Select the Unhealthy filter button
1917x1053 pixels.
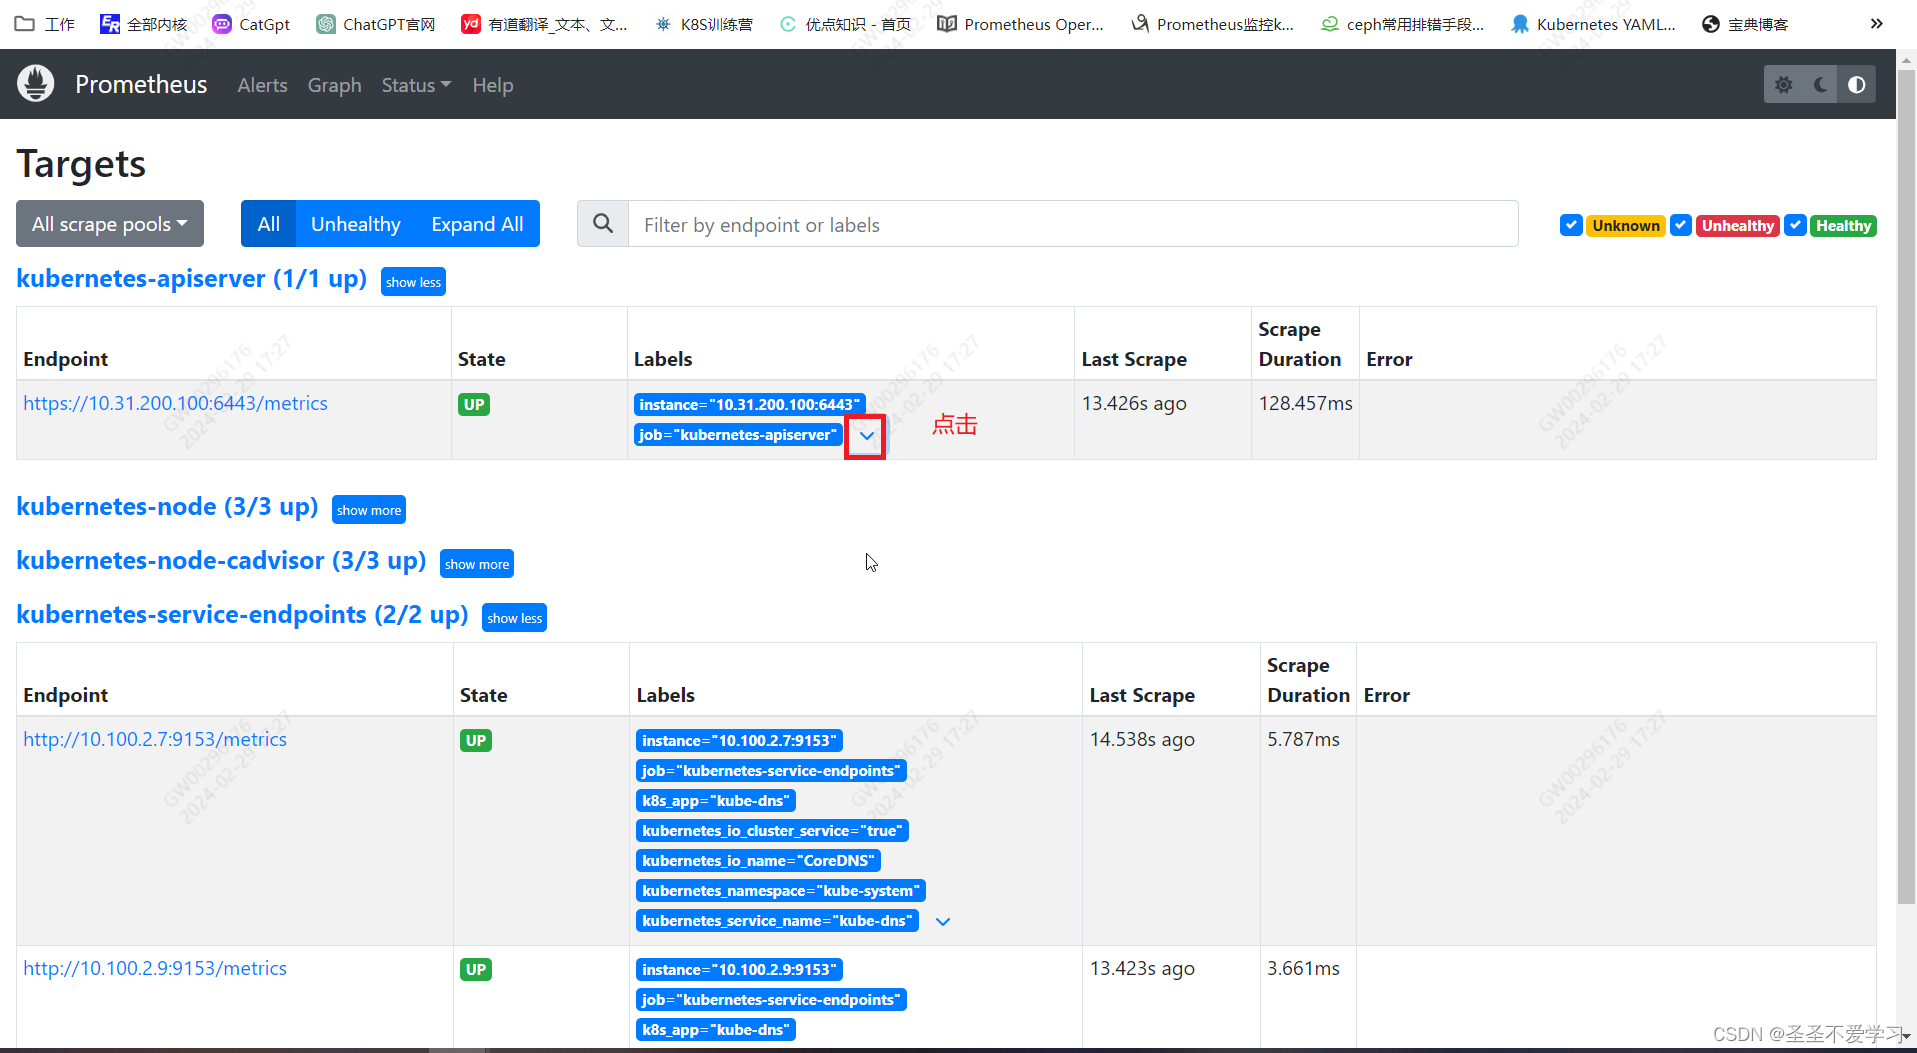[356, 224]
